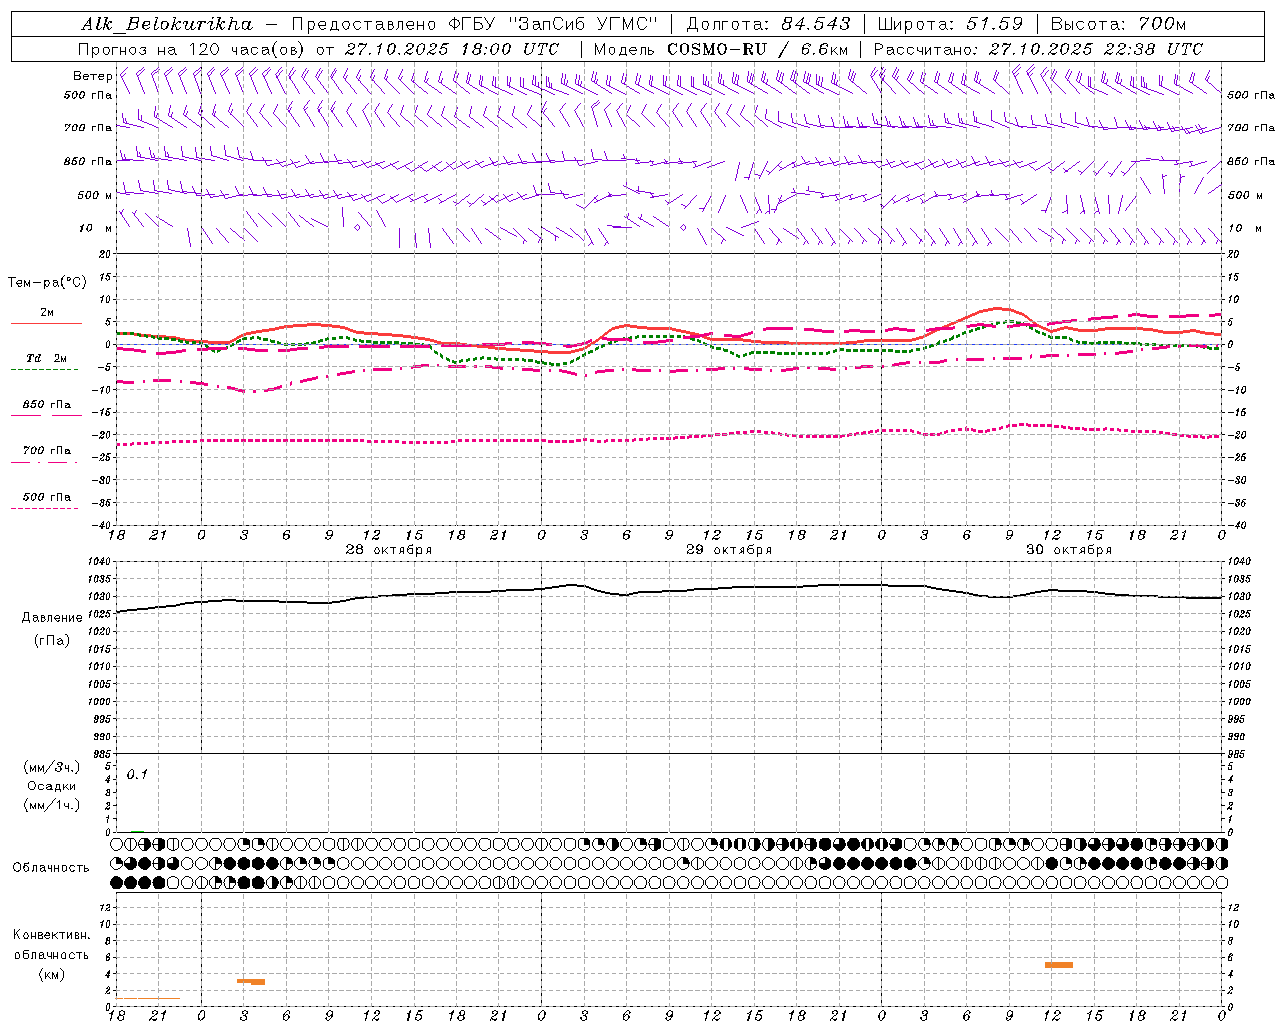Click the '30 октября' date label
Image resolution: width=1280 pixels, height=1024 pixels.
(1069, 550)
